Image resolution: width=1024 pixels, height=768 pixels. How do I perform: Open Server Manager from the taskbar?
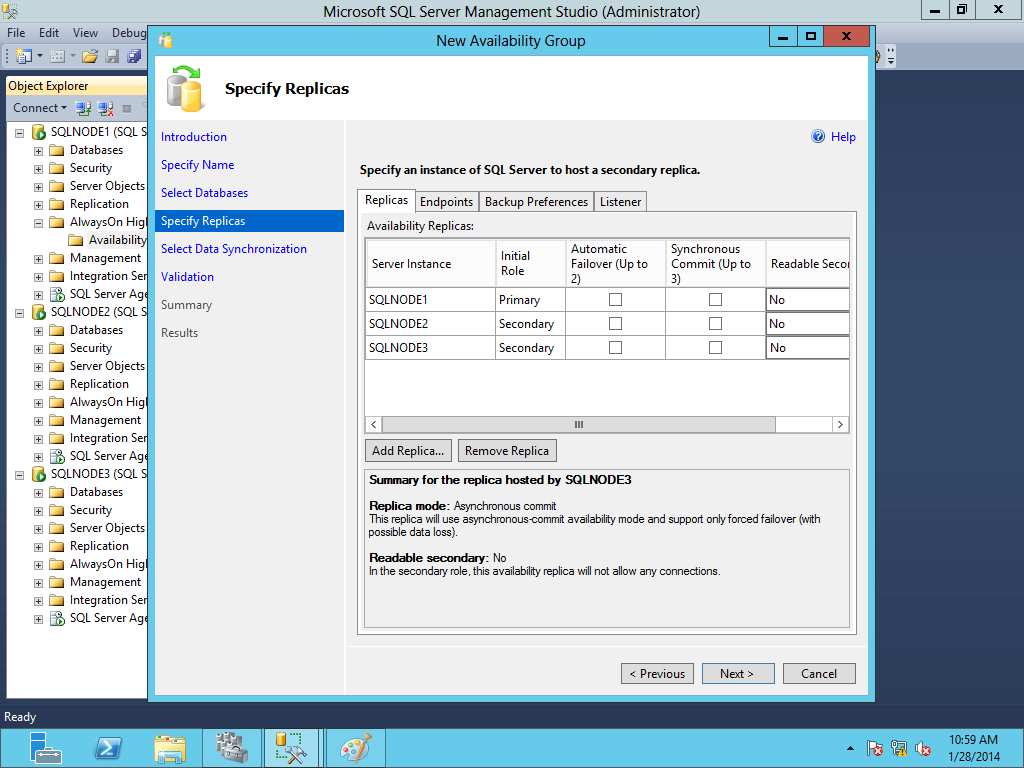45,748
